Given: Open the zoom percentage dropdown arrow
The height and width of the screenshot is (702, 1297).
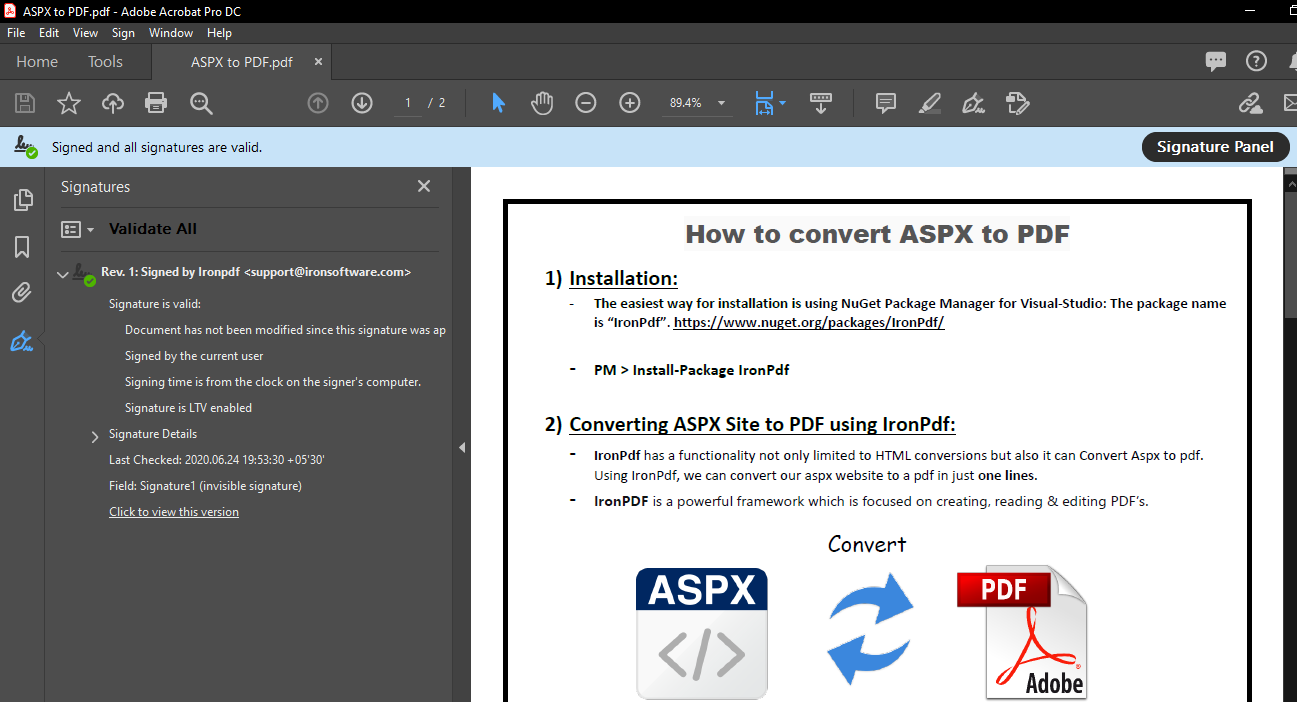Looking at the screenshot, I should [721, 103].
